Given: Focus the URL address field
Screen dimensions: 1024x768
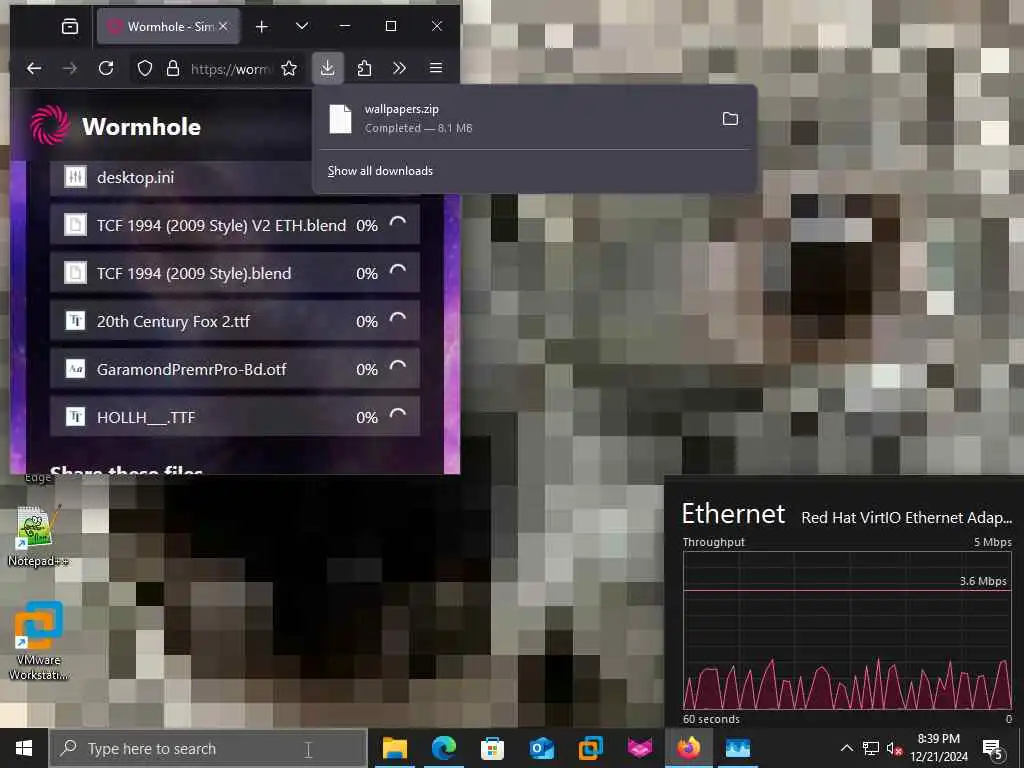Looking at the screenshot, I should point(230,68).
